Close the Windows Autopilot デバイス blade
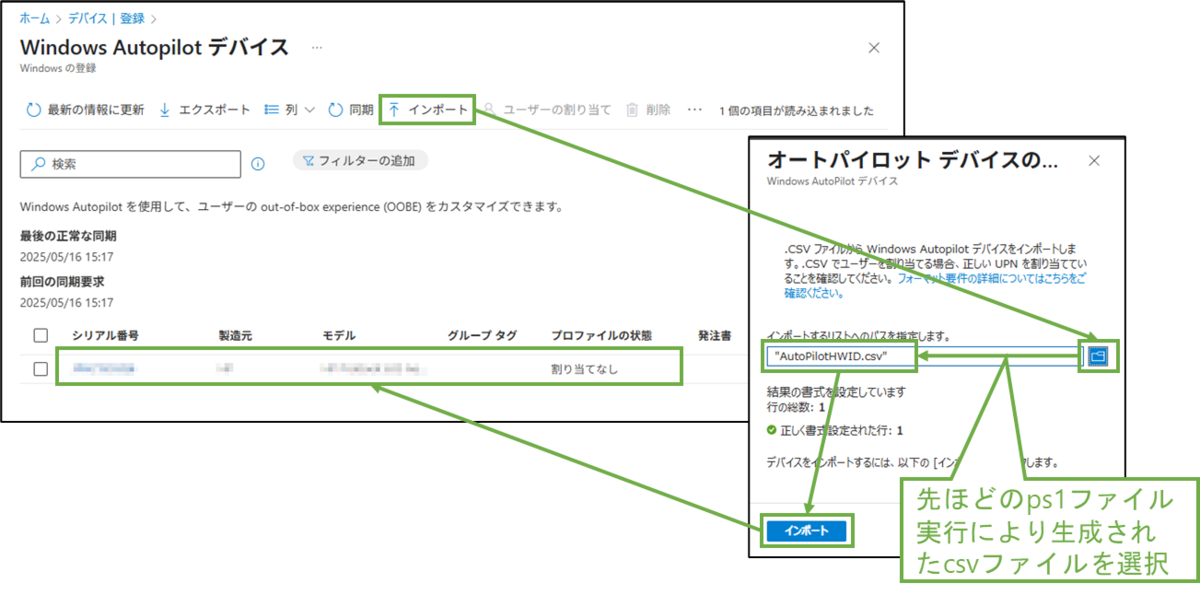The height and width of the screenshot is (595, 1200). point(874,48)
